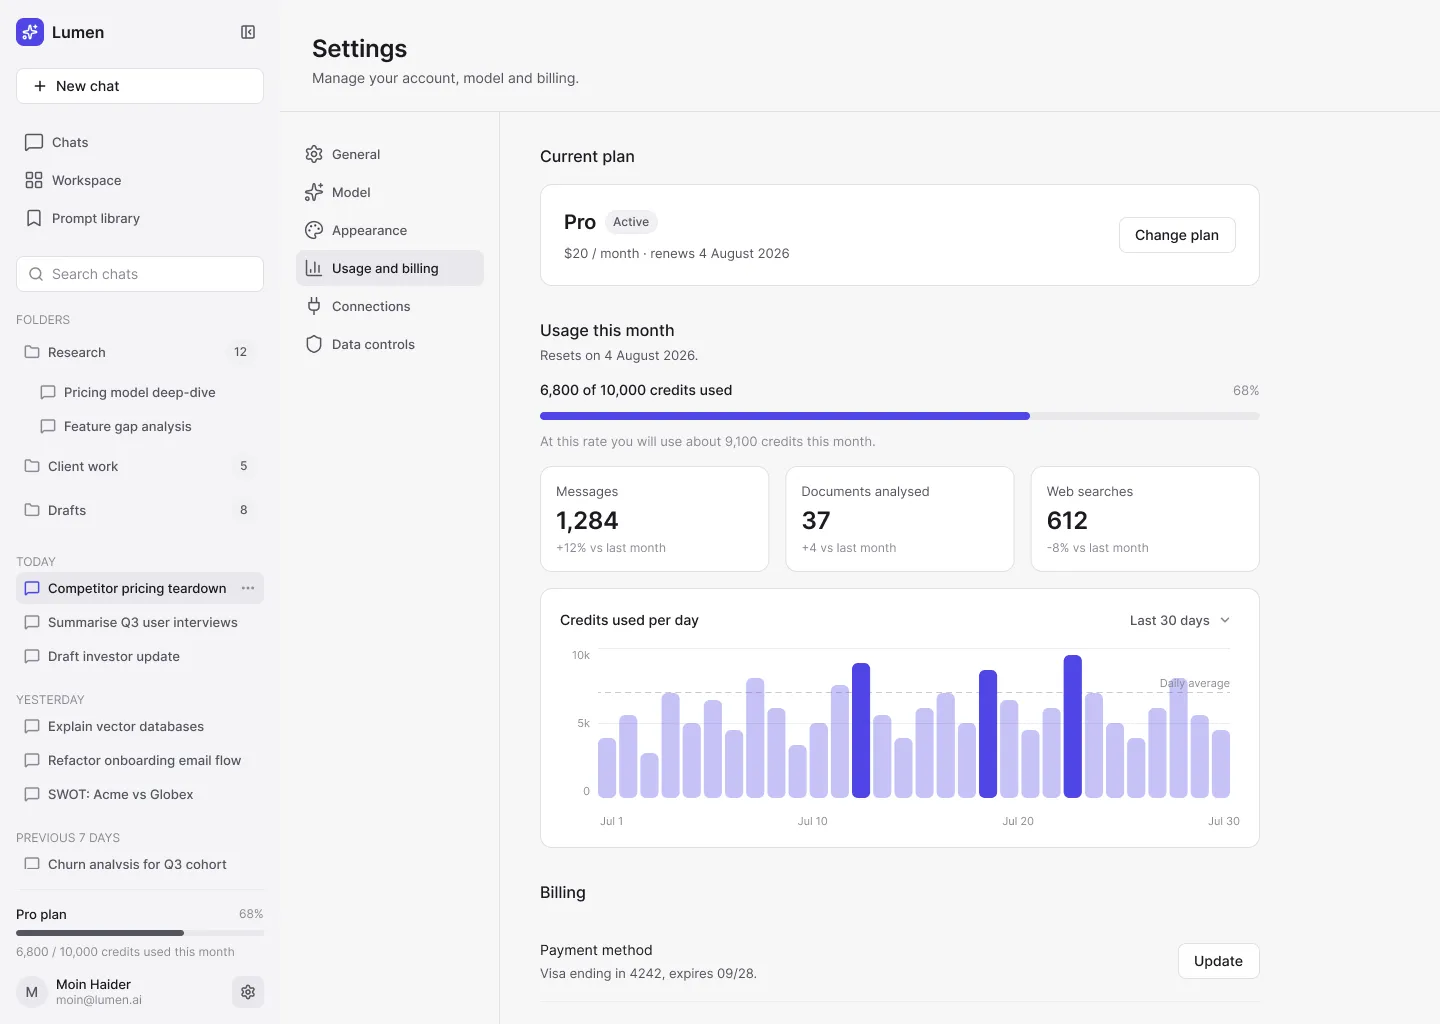Click the Workspace grid icon
Screen dimensions: 1440x1024
click(x=34, y=180)
